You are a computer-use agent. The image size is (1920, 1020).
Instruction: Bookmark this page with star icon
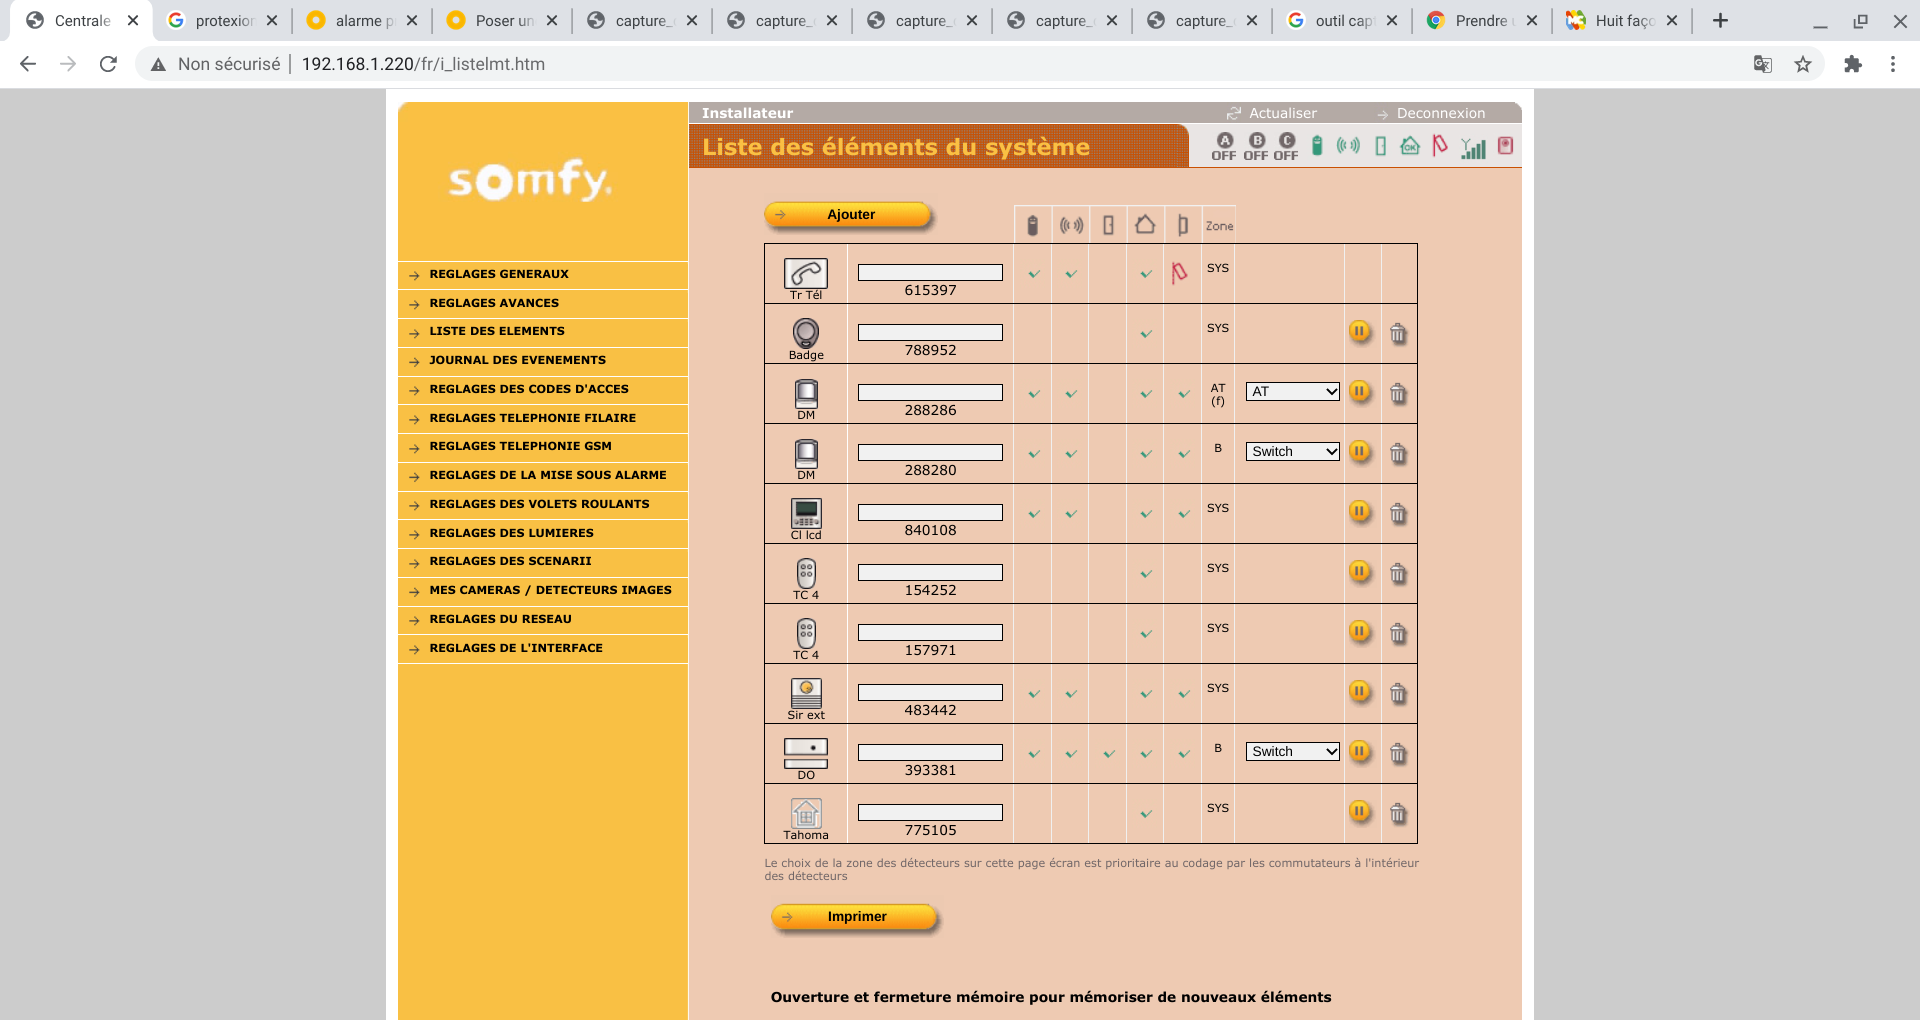(1803, 64)
